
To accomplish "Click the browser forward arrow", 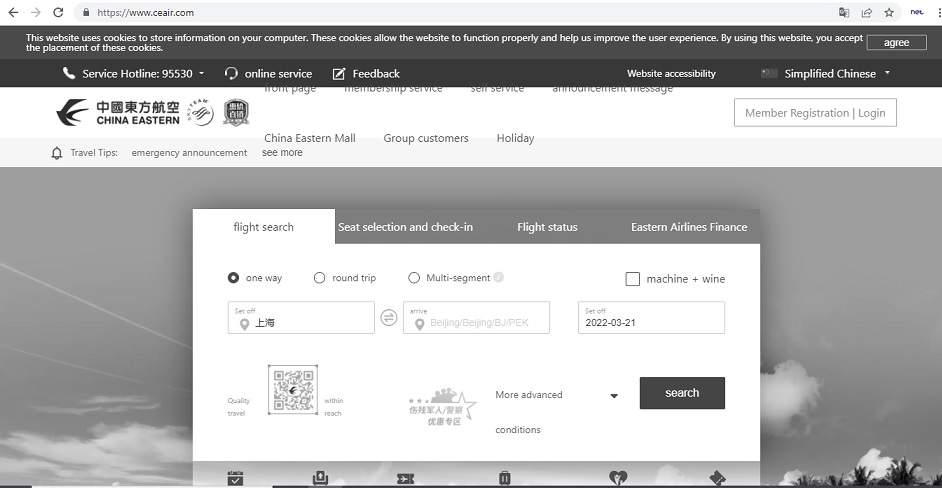I will (x=35, y=13).
